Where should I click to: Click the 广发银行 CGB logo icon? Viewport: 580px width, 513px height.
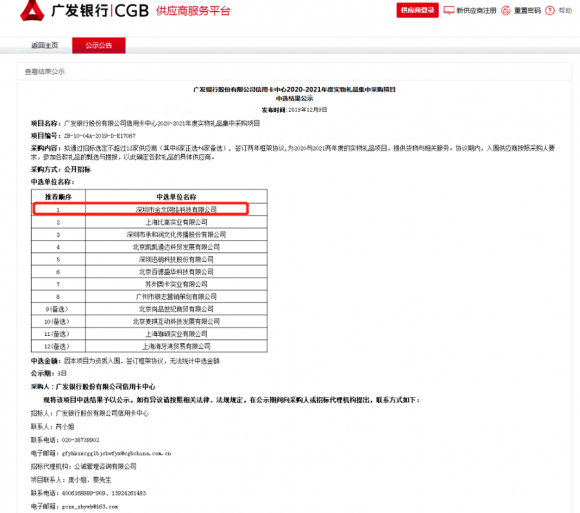pos(32,10)
